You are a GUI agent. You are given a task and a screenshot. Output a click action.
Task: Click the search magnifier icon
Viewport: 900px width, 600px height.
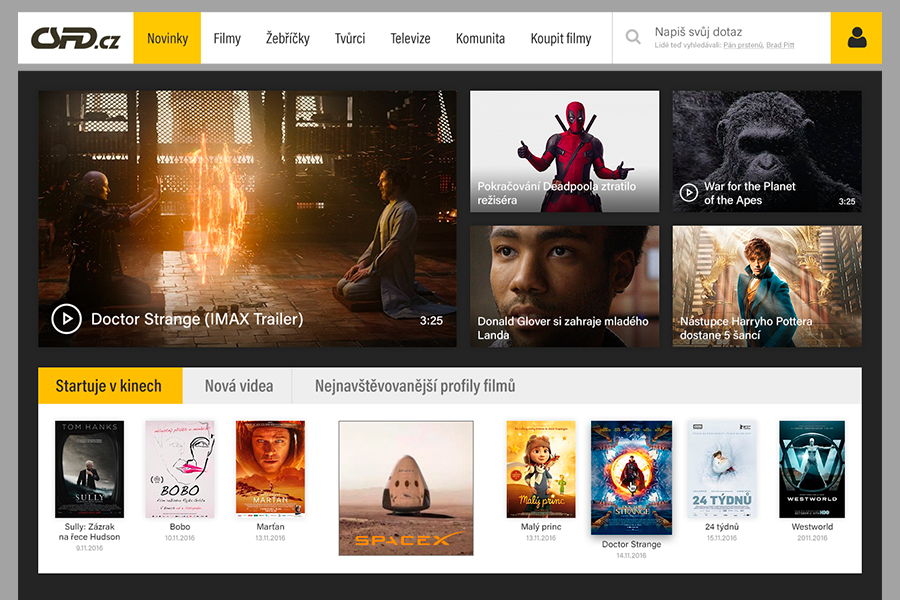pyautogui.click(x=633, y=38)
